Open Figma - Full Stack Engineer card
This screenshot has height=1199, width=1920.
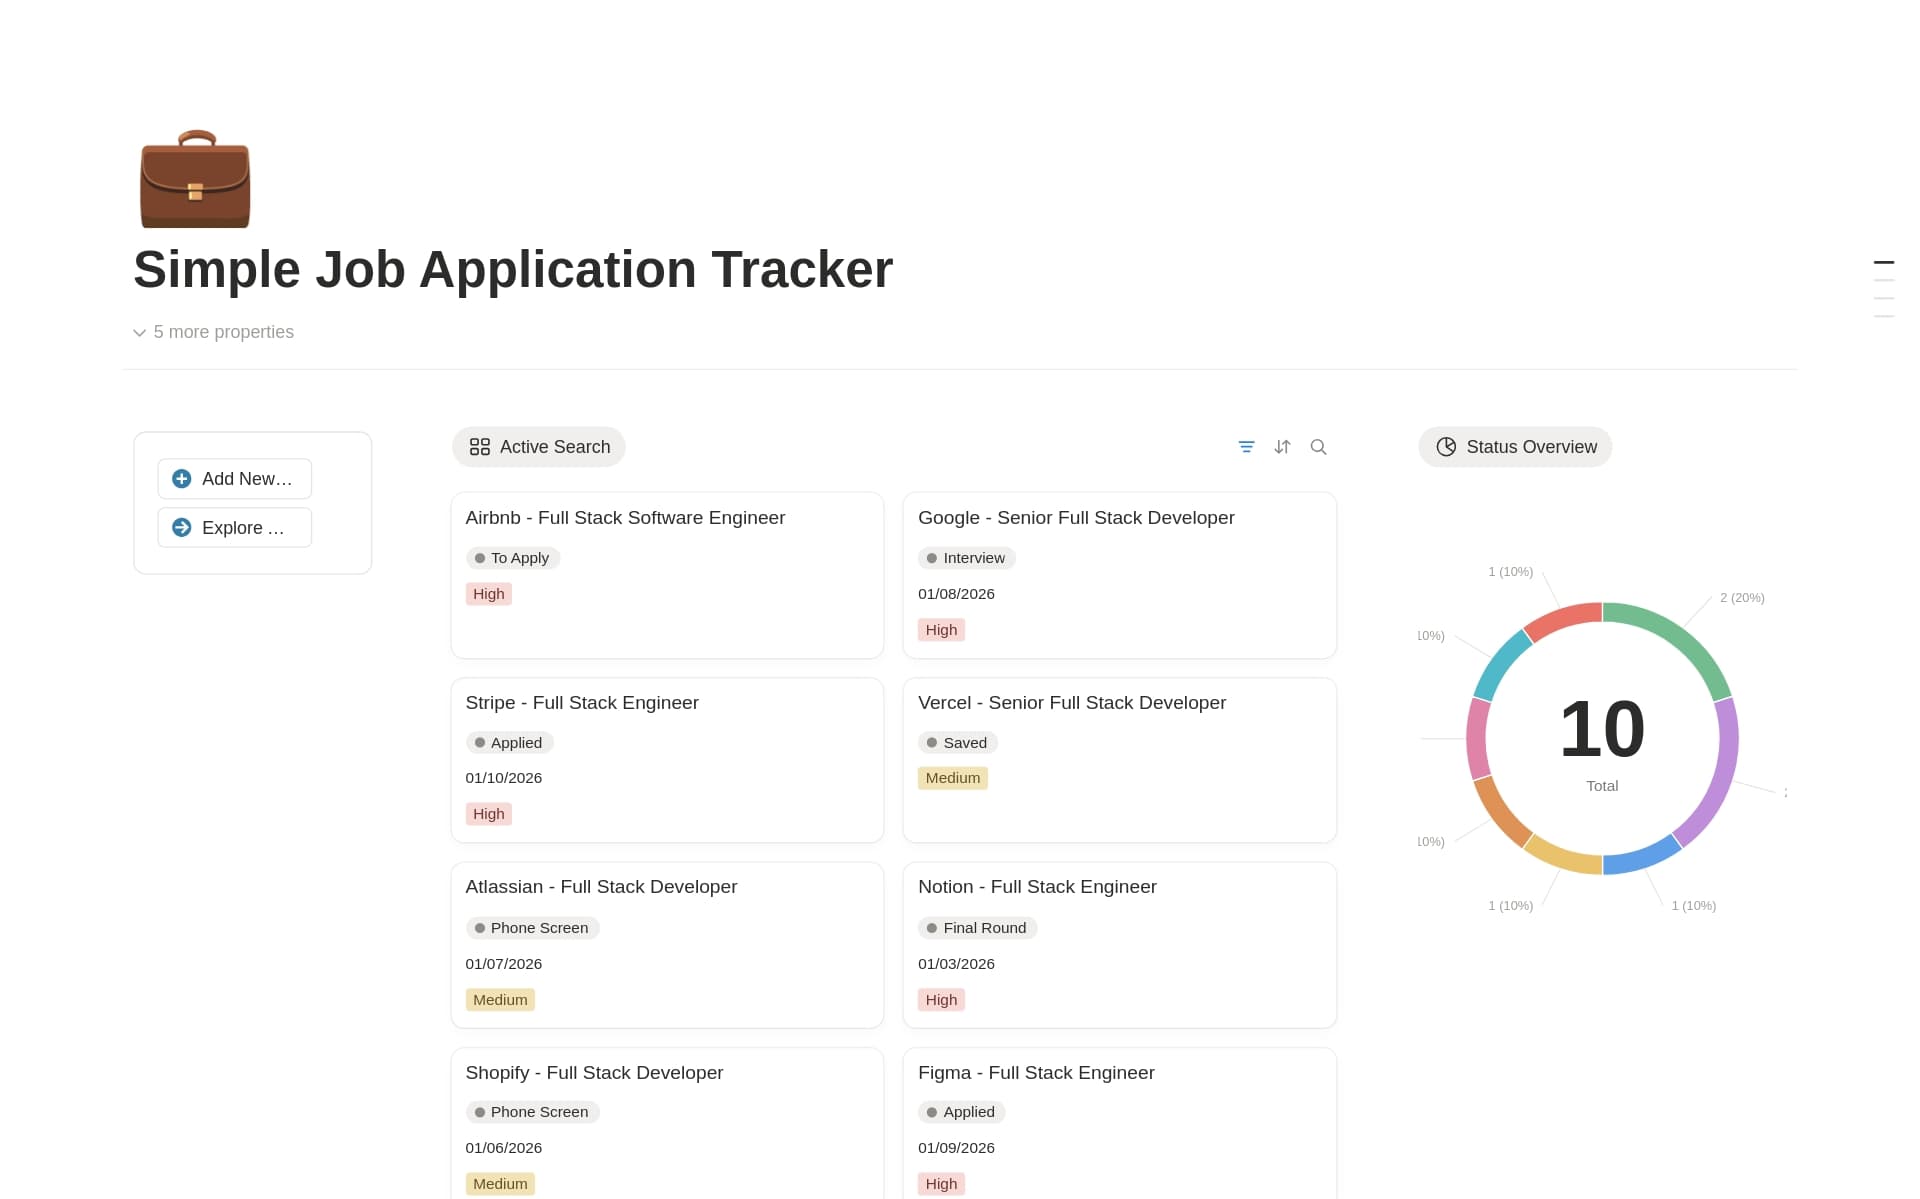point(1119,1123)
